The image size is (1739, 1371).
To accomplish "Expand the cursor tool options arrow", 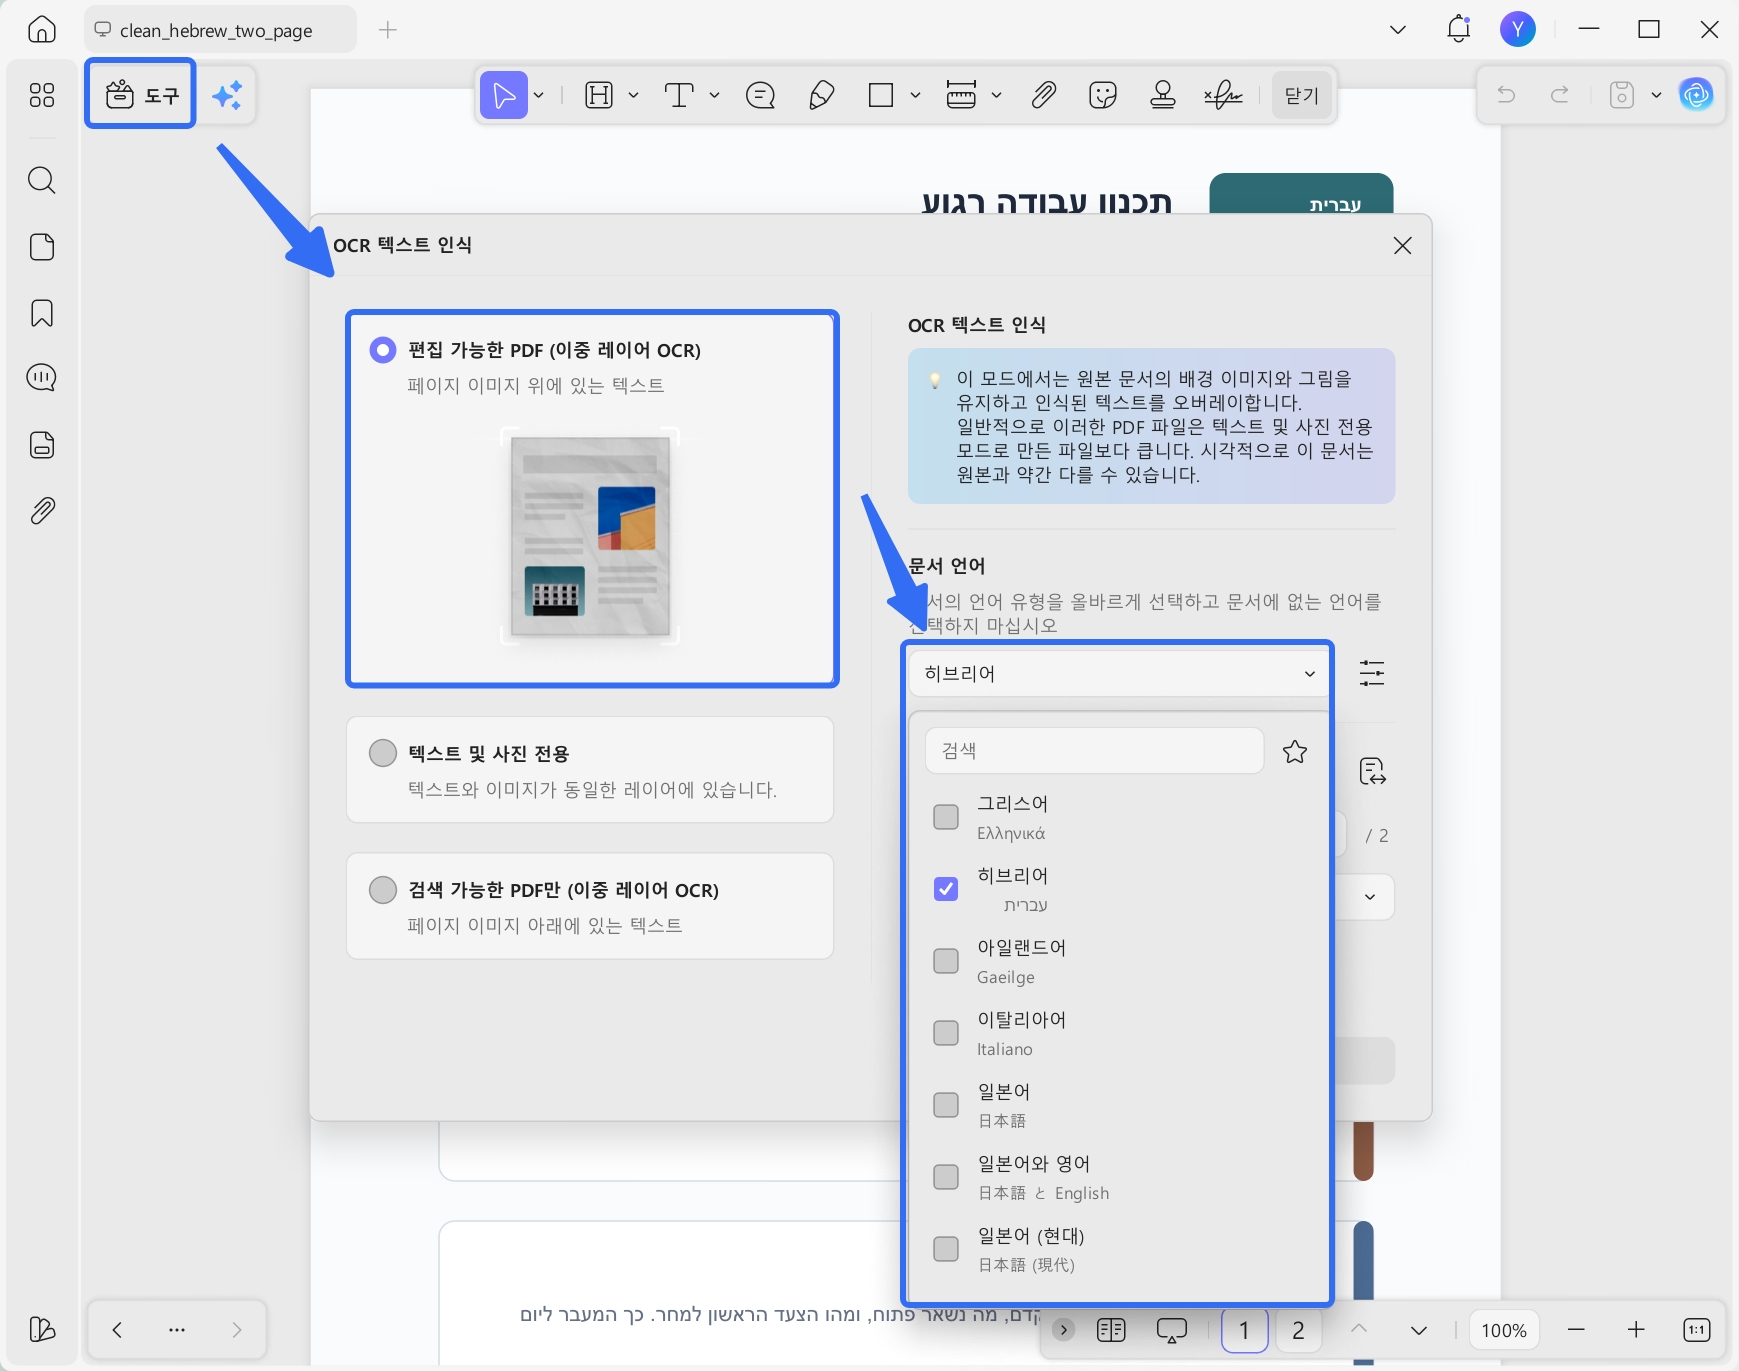I will 538,95.
